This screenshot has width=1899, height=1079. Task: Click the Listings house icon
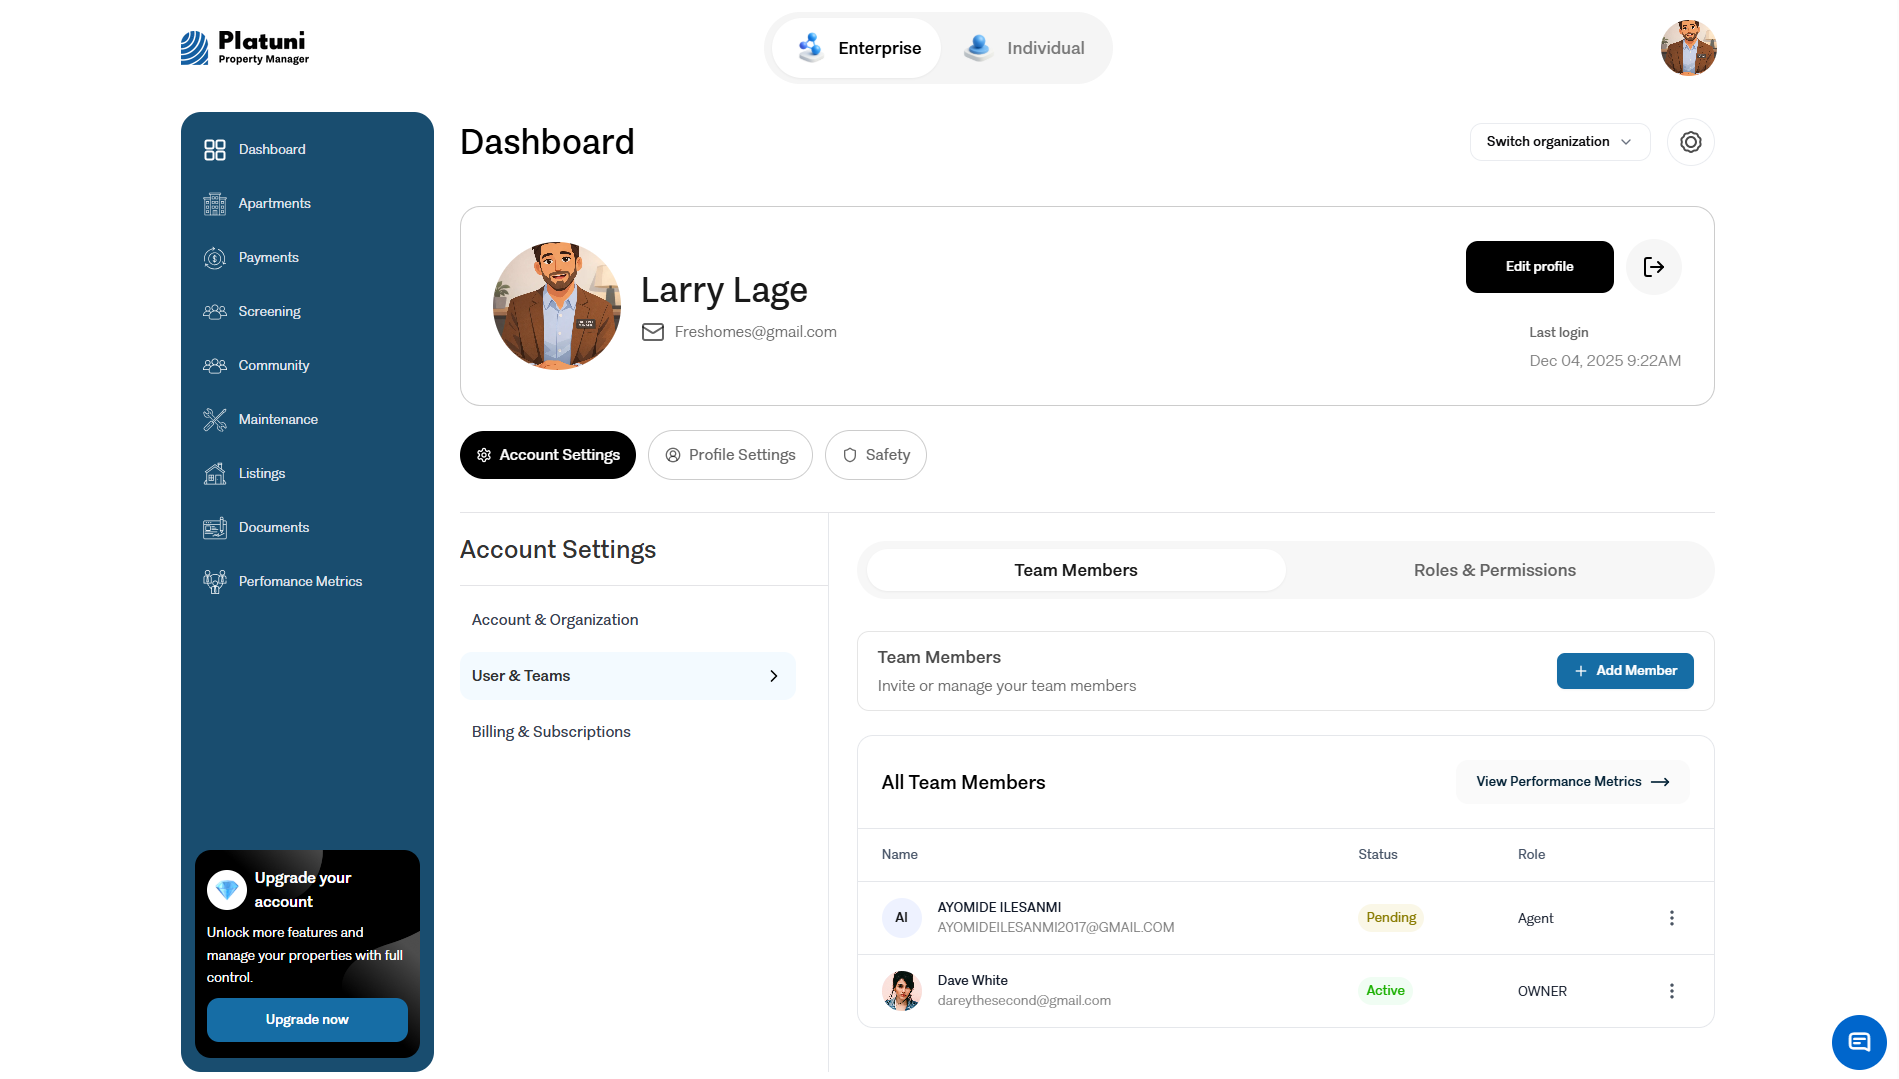(215, 474)
